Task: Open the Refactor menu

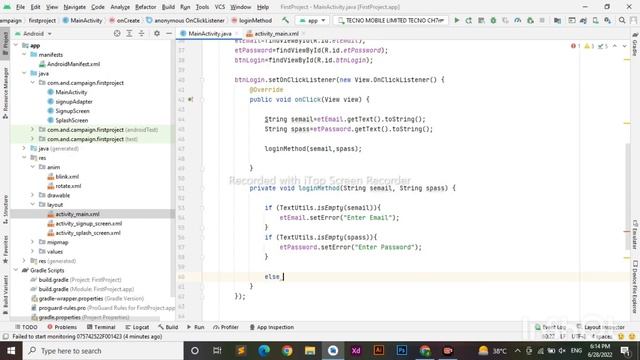Action: (x=146, y=7)
